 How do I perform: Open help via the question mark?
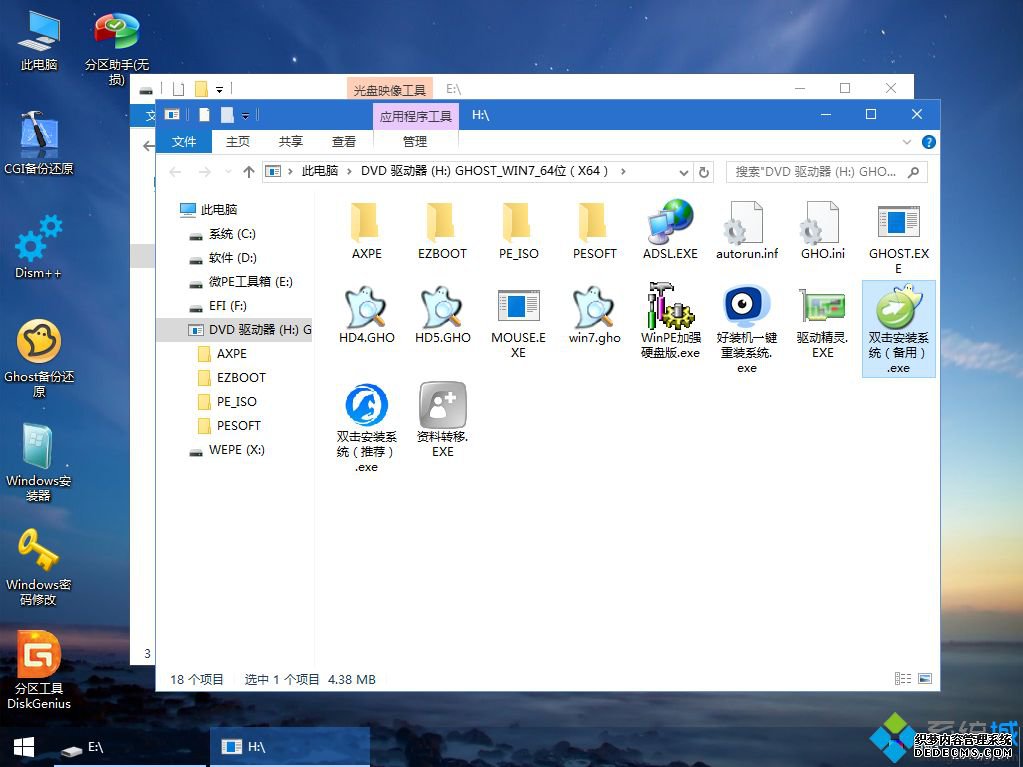[929, 141]
